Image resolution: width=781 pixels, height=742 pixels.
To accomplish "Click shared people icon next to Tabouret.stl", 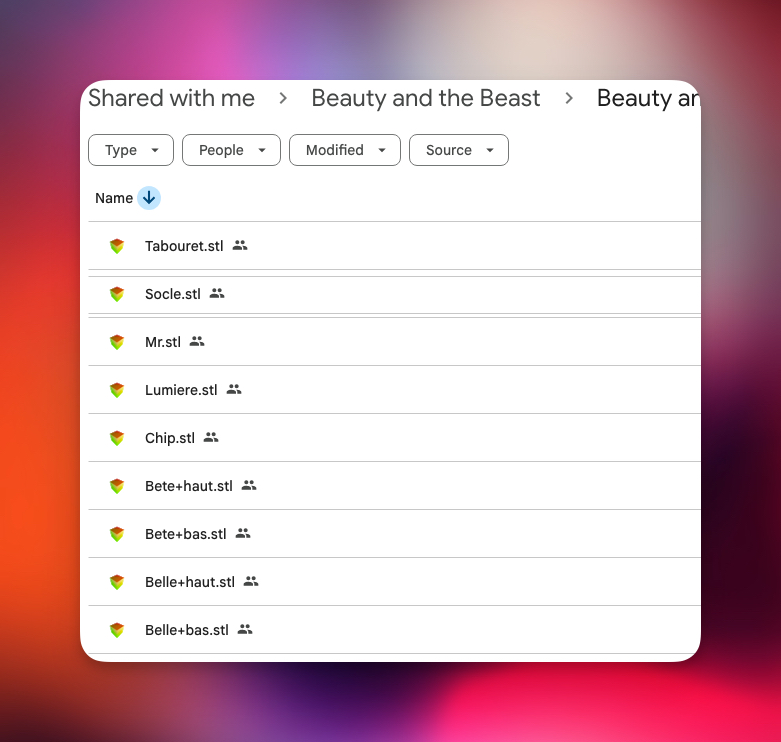I will (x=240, y=246).
